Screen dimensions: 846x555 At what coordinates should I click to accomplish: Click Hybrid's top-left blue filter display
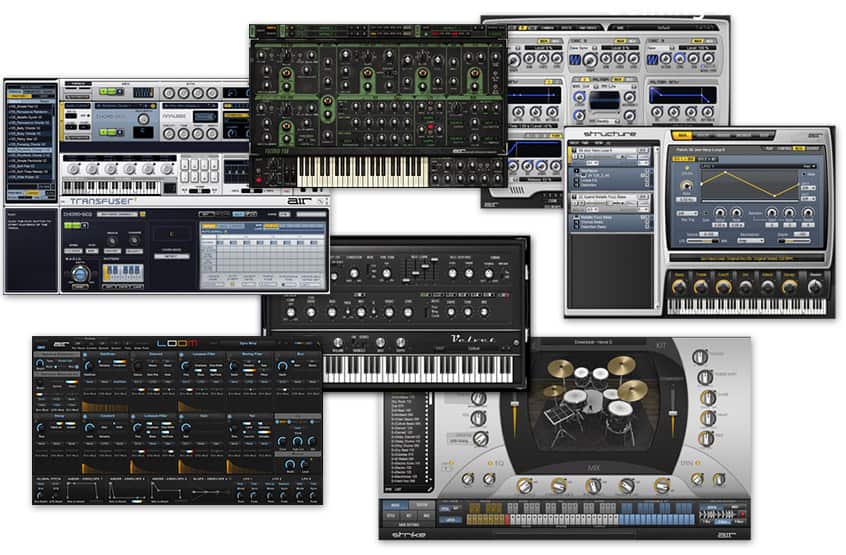tap(534, 95)
